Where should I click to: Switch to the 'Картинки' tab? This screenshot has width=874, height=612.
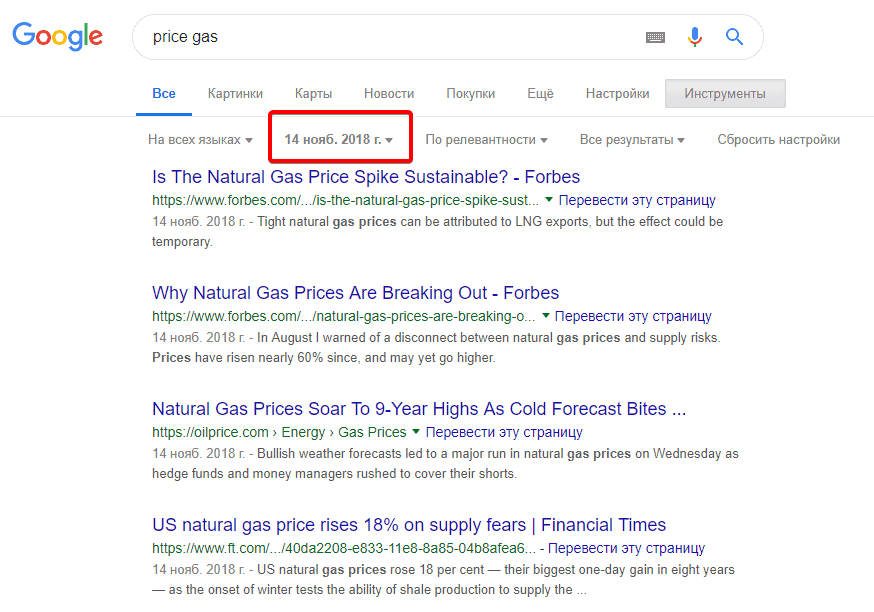(234, 92)
